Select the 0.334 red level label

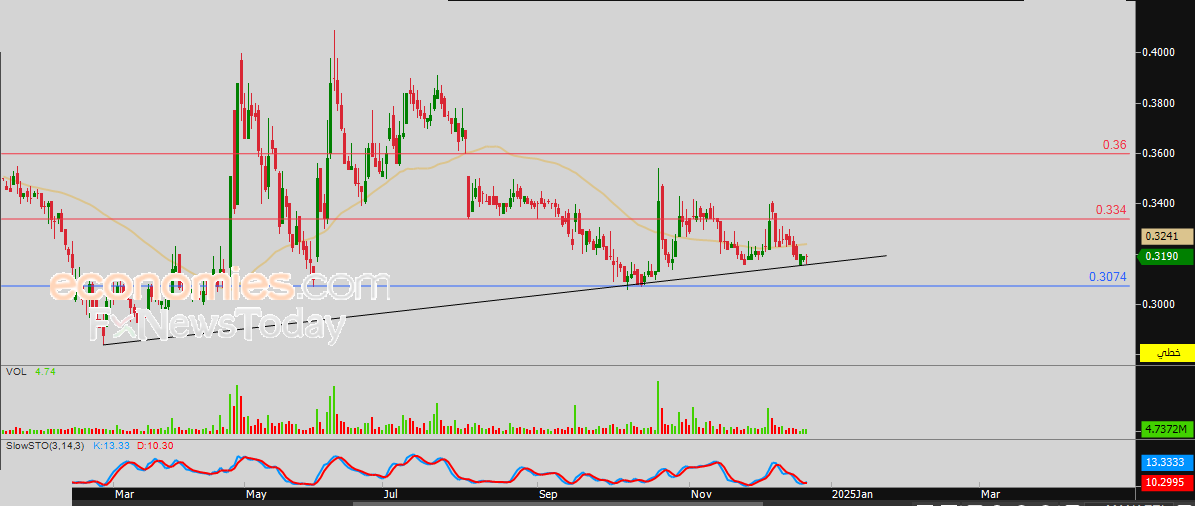pyautogui.click(x=1111, y=210)
